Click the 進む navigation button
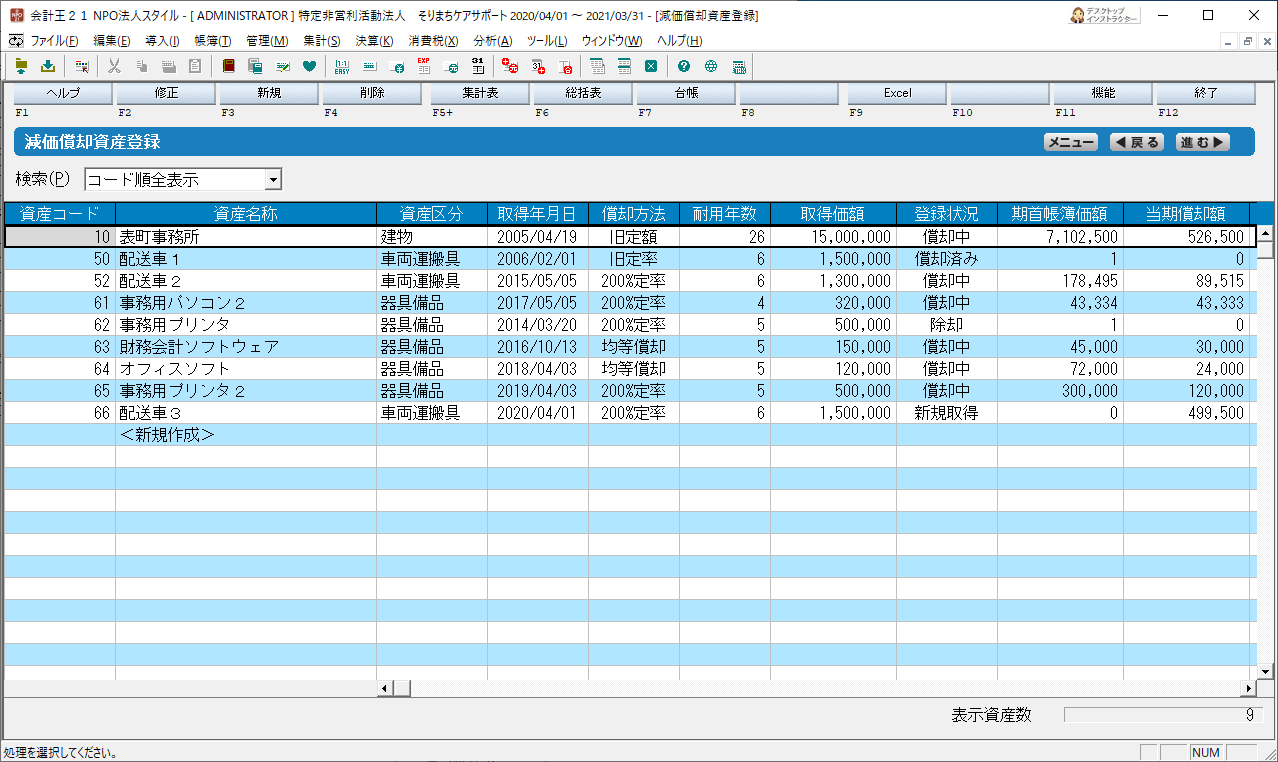The width and height of the screenshot is (1278, 762). 1202,142
